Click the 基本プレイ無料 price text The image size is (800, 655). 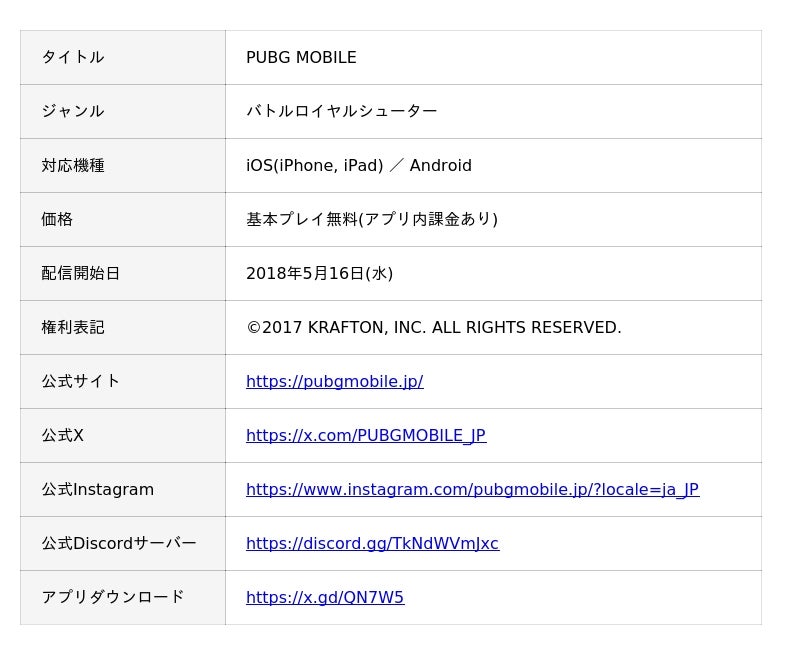point(371,220)
